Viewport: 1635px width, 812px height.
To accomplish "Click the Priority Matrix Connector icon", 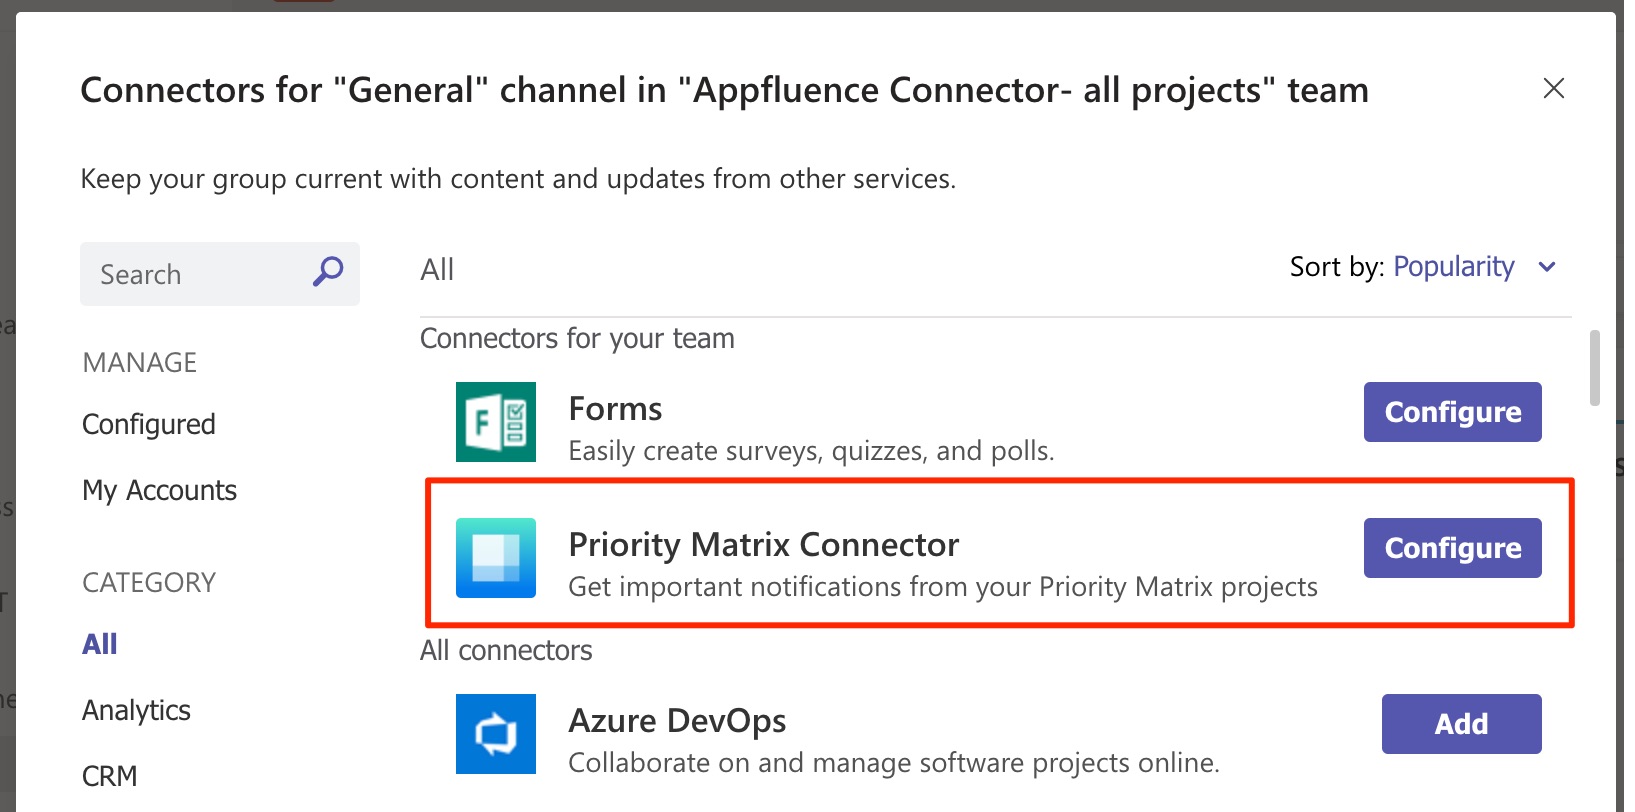I will pyautogui.click(x=496, y=558).
